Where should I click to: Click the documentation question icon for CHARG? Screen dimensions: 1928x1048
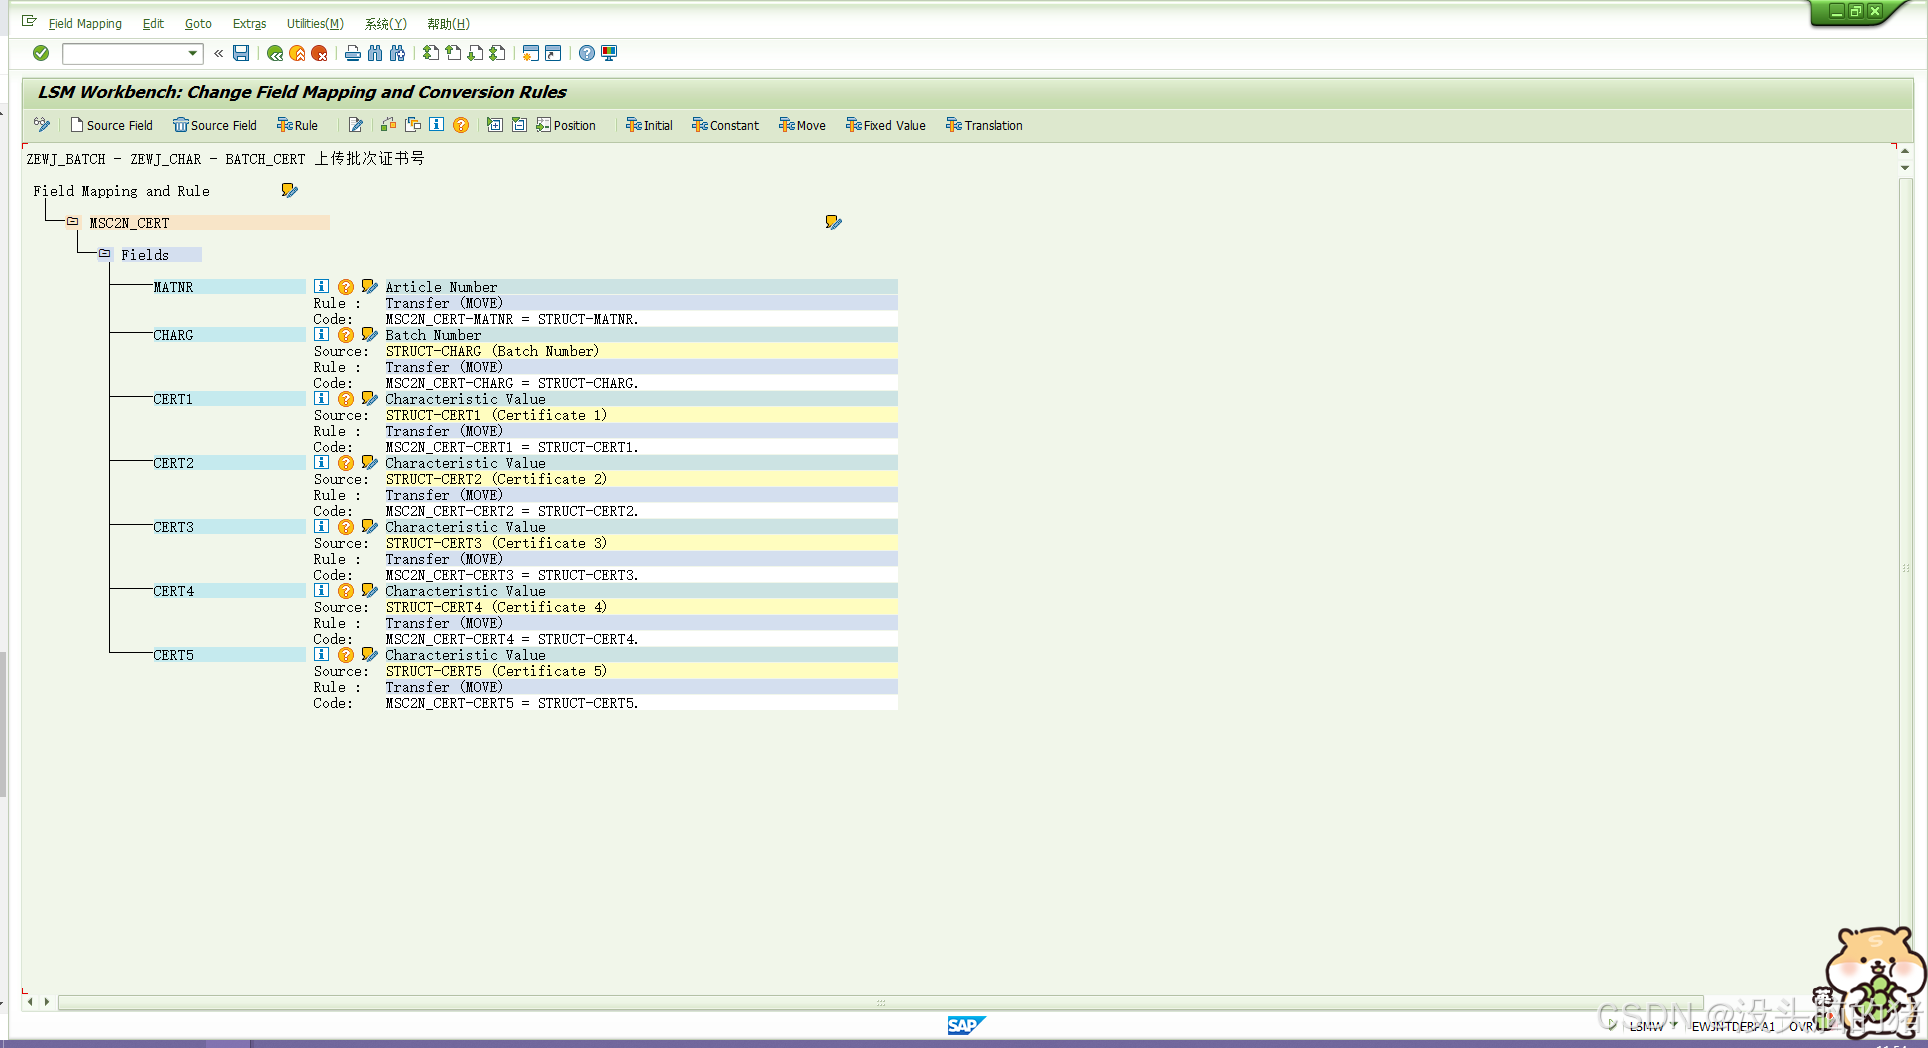(x=346, y=335)
